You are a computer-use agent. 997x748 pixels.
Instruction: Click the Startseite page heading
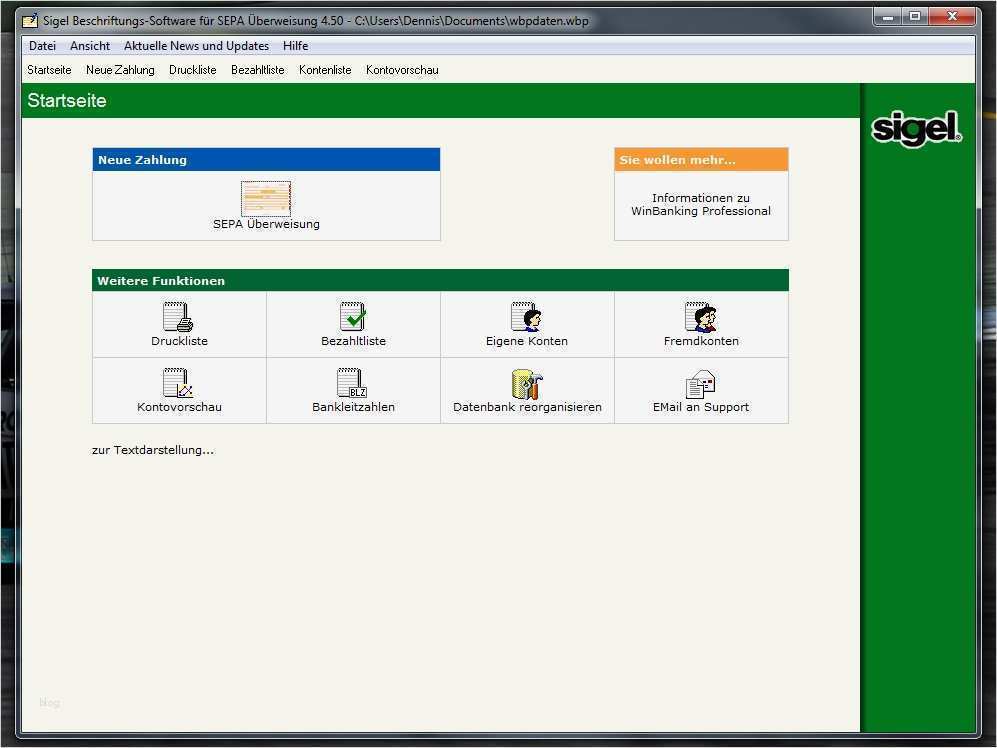(x=67, y=100)
